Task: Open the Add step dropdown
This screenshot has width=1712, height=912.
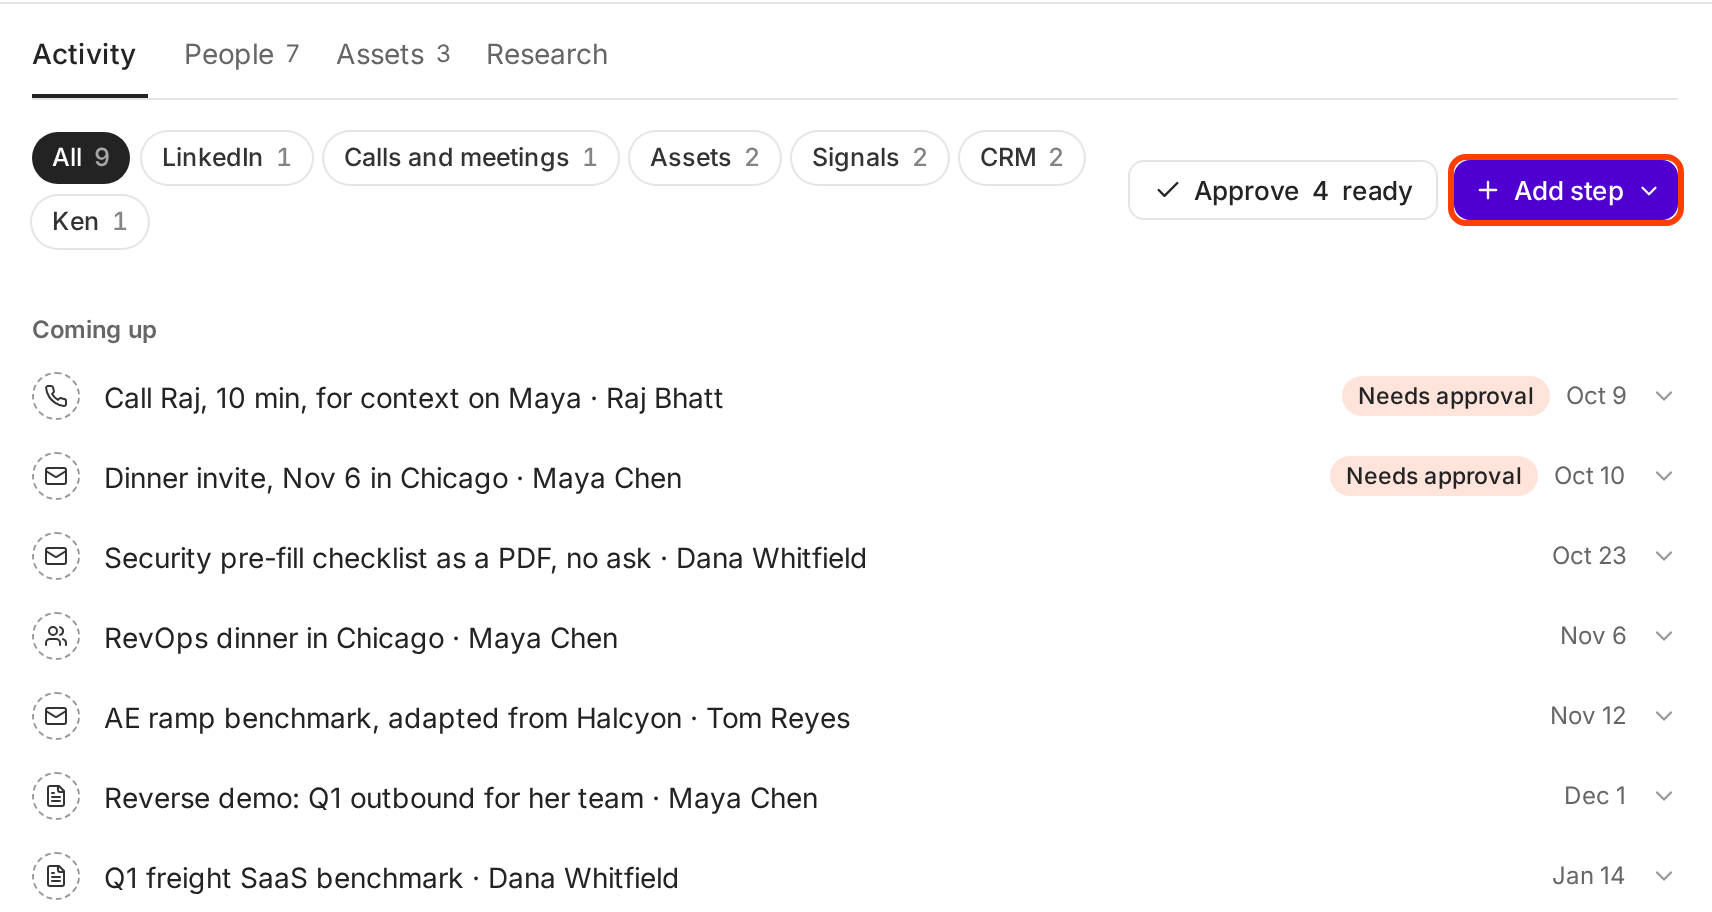Action: (1566, 190)
